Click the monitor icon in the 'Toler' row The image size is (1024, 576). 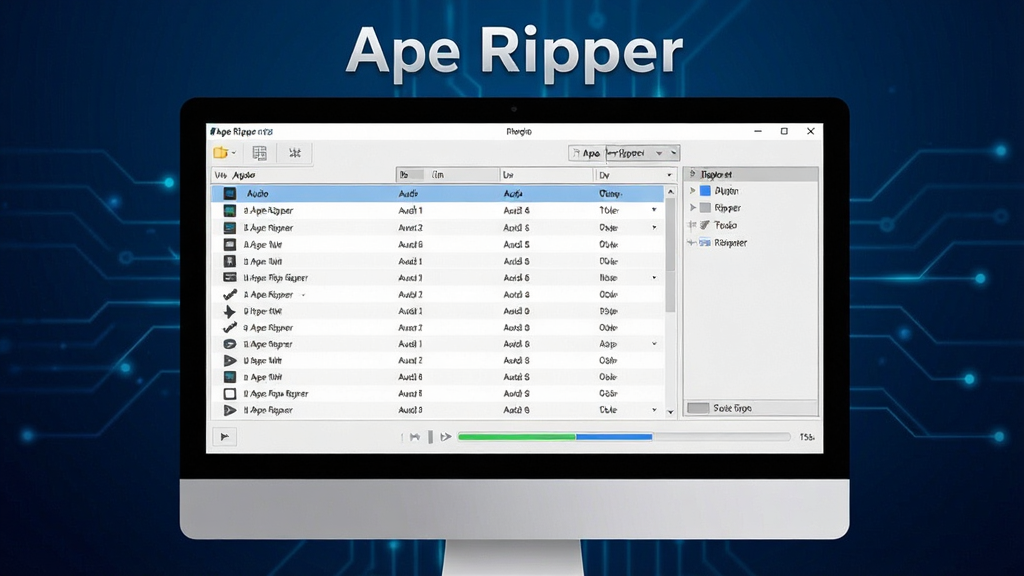pyautogui.click(x=229, y=210)
